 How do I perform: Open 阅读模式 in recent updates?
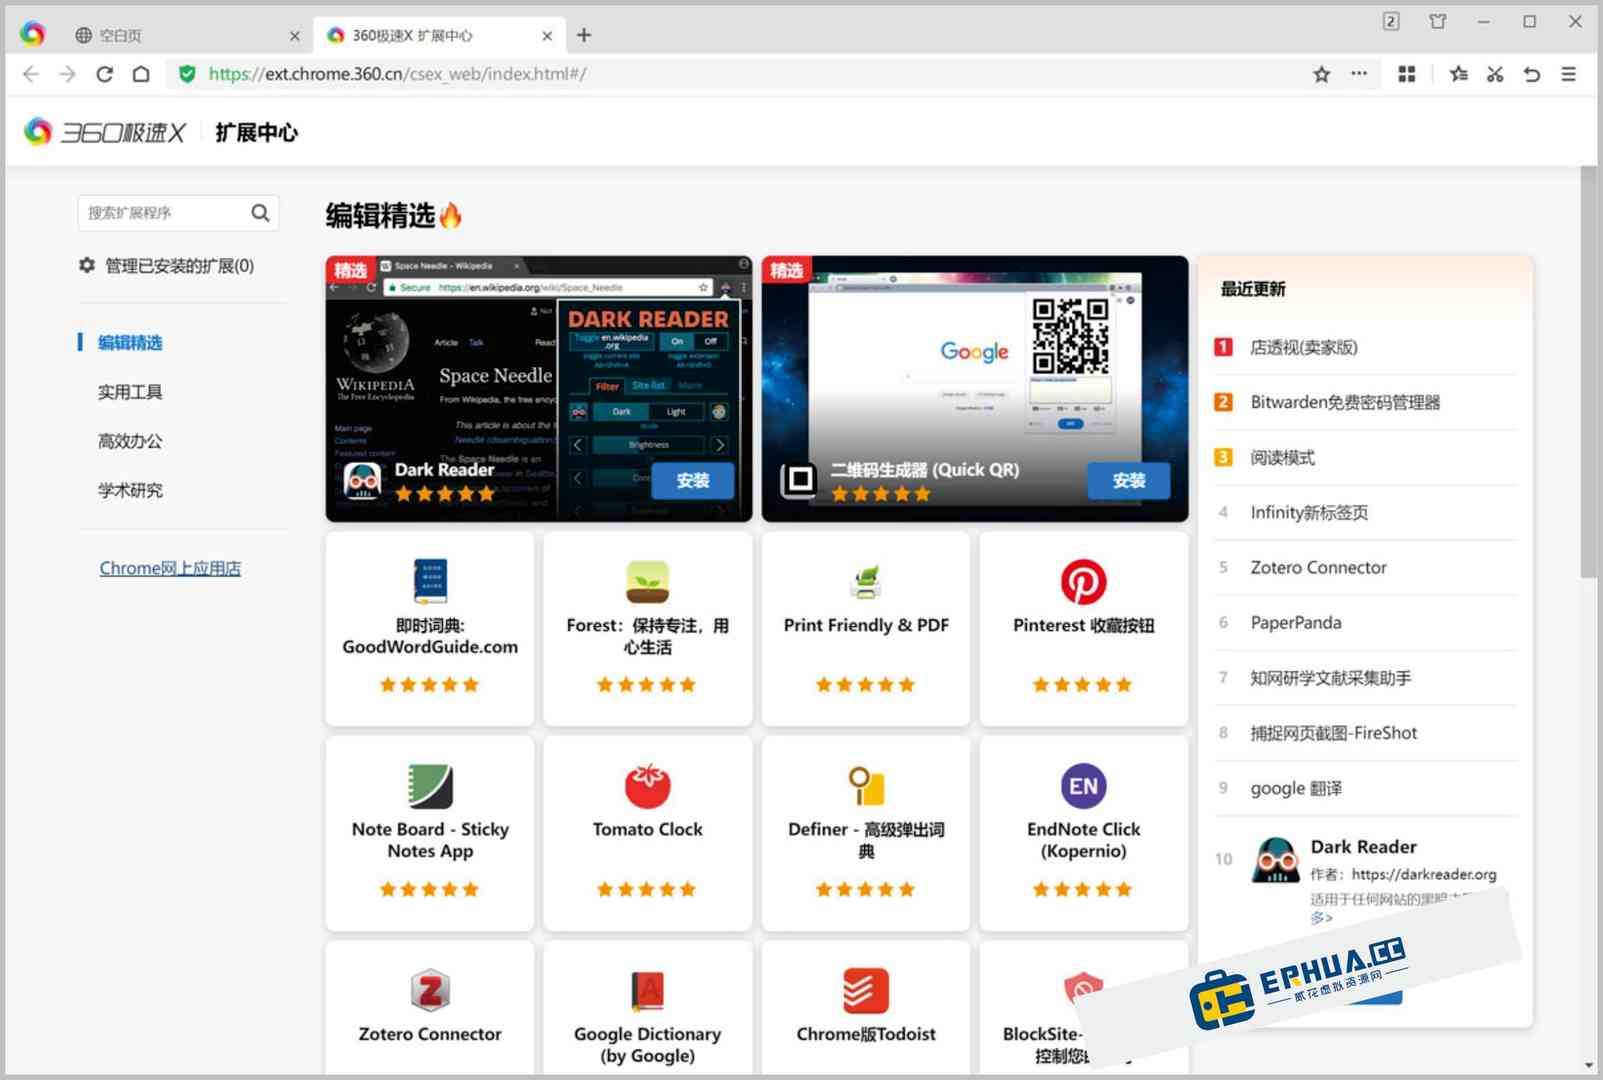click(1365, 457)
